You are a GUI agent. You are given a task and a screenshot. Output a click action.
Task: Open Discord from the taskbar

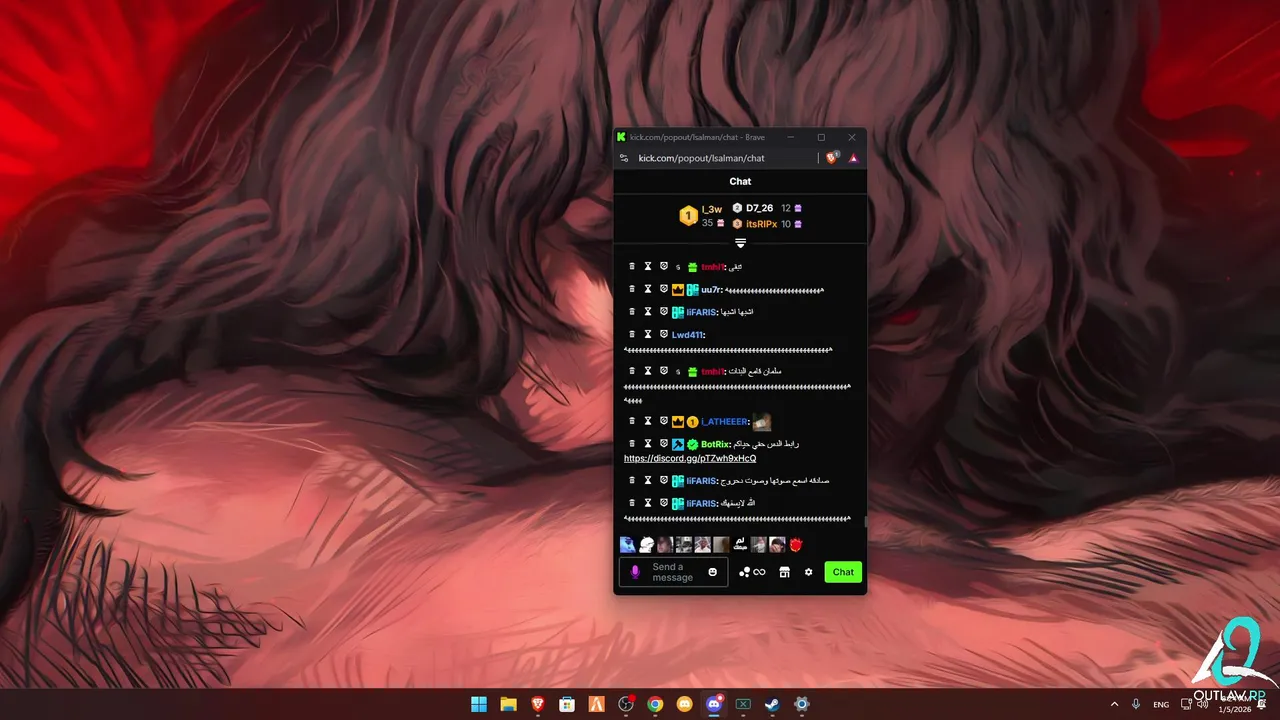coord(714,704)
